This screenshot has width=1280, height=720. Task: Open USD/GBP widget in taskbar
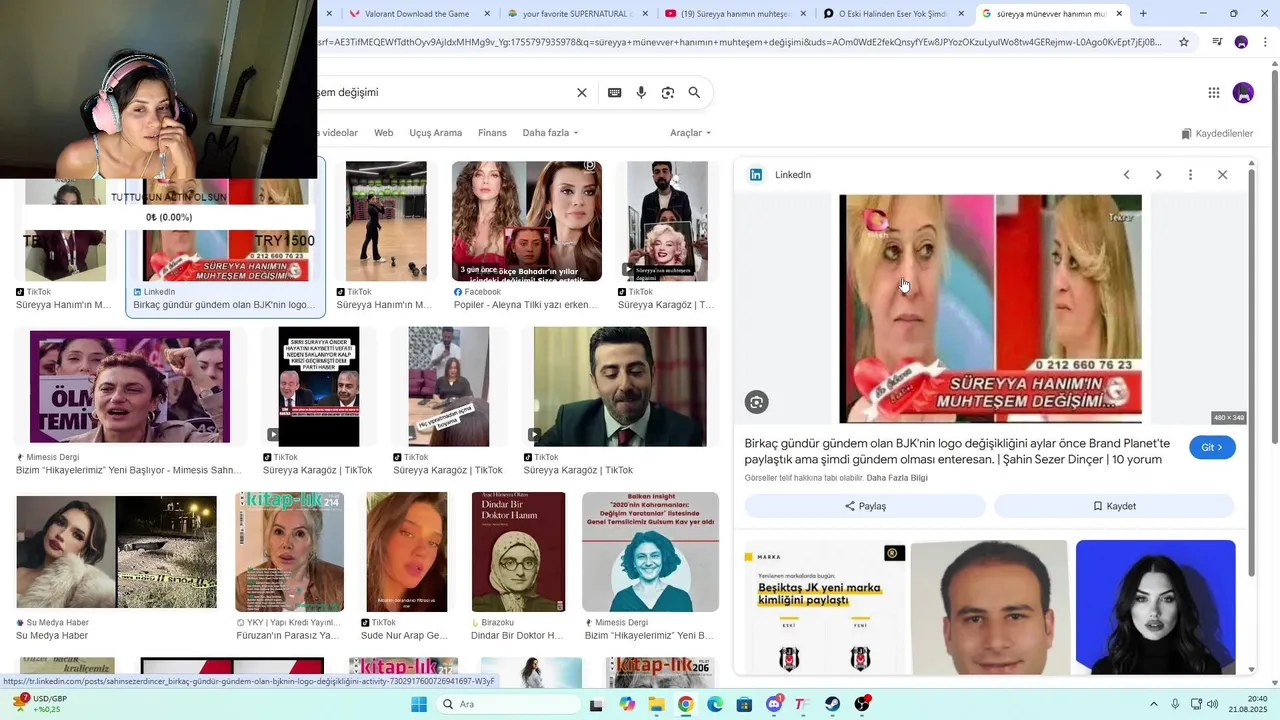tap(40, 704)
